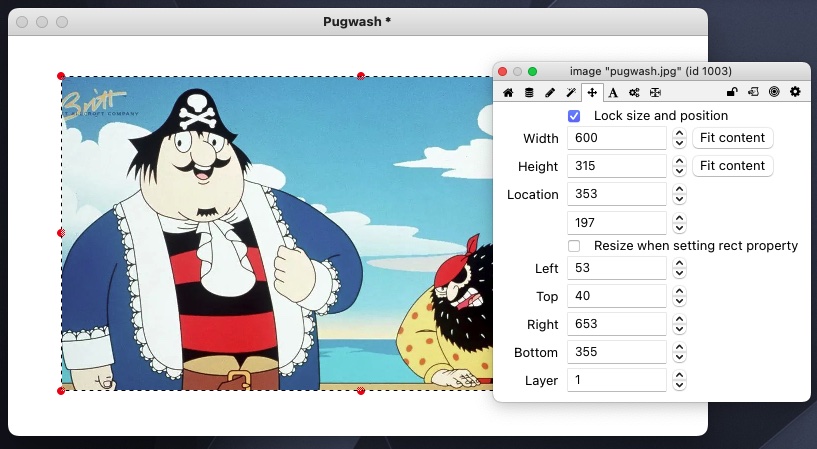Click the arrow-into-box icon beside padlock

click(753, 93)
